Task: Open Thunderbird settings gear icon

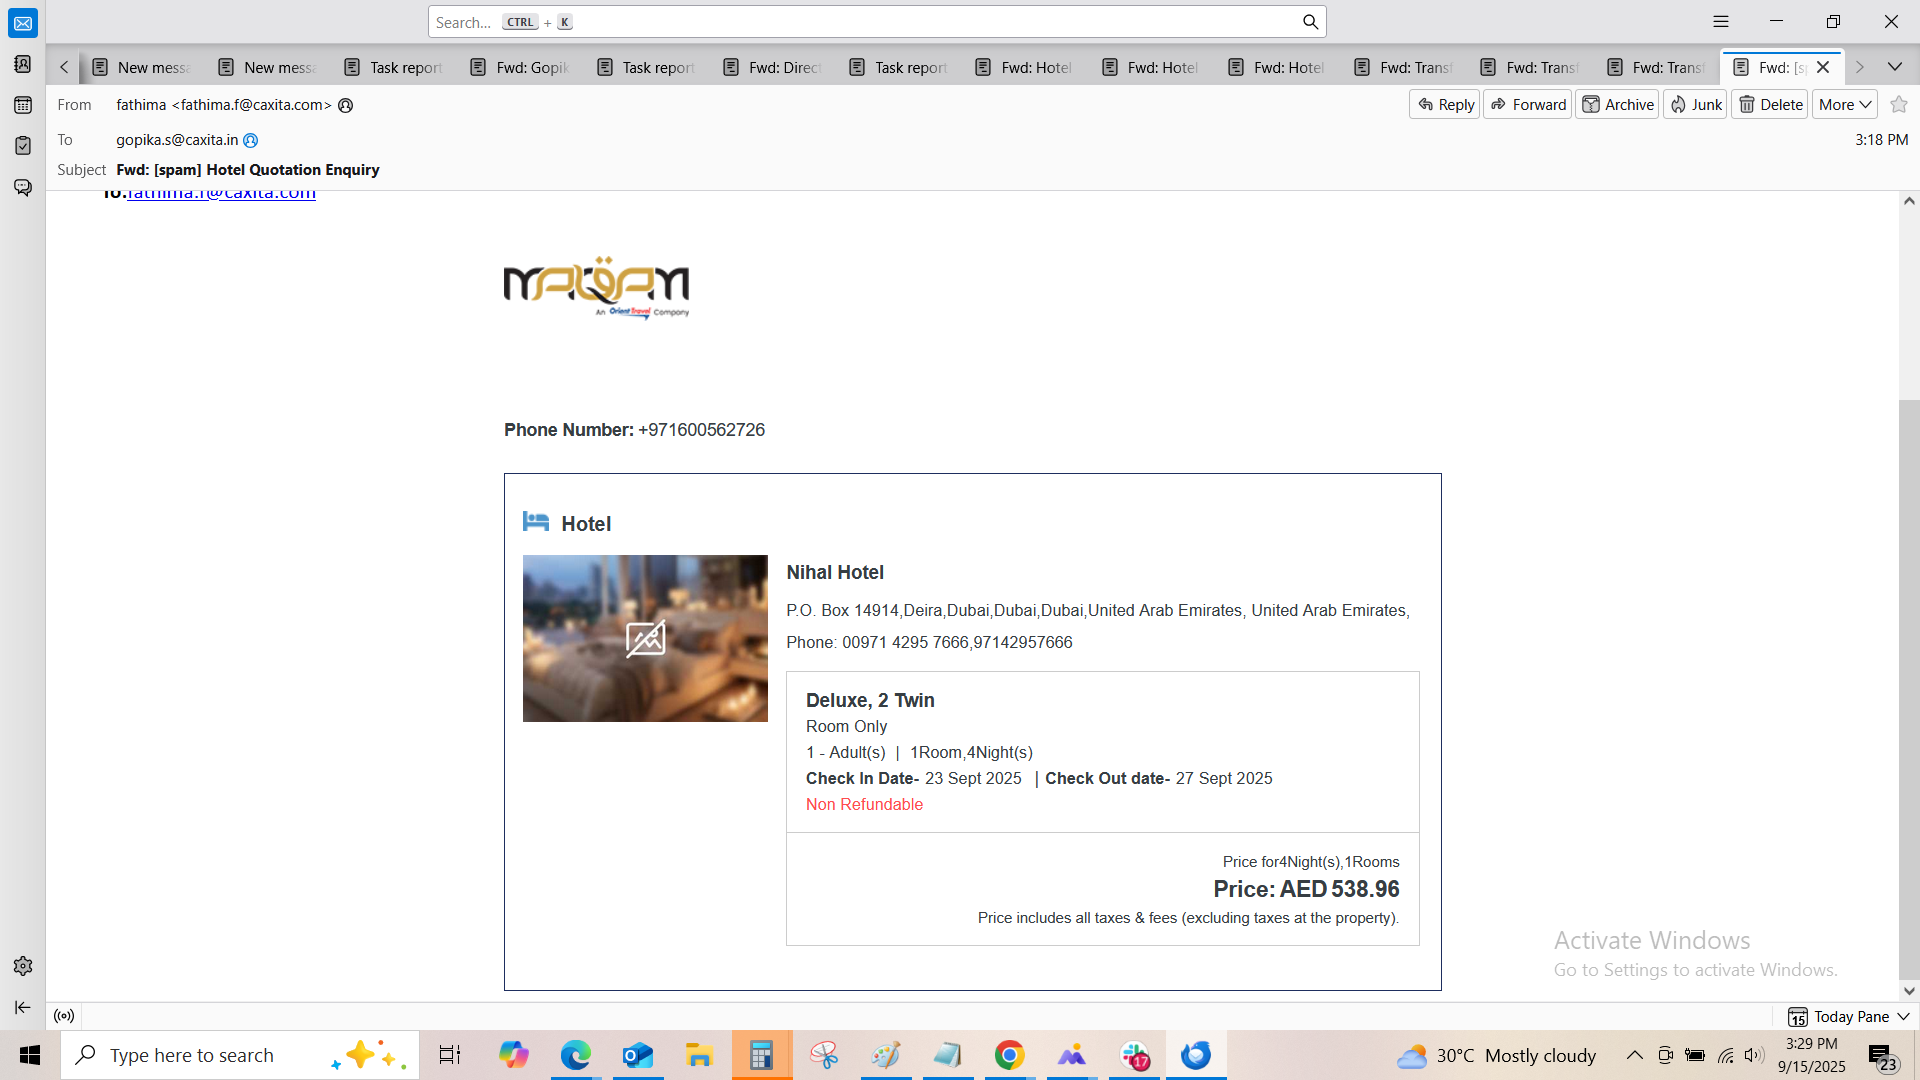Action: click(22, 966)
